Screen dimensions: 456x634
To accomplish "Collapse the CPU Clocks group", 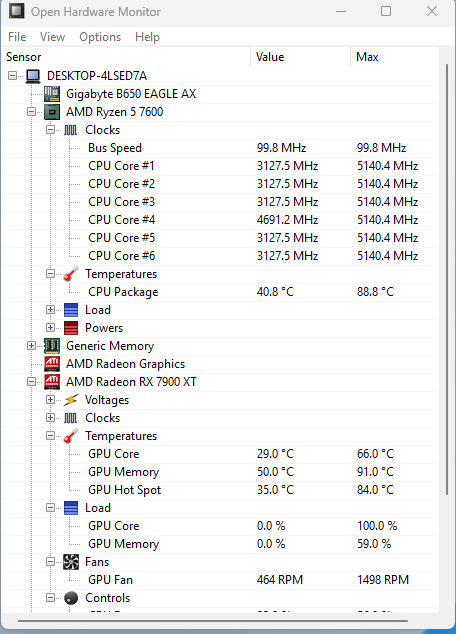I will tap(50, 130).
